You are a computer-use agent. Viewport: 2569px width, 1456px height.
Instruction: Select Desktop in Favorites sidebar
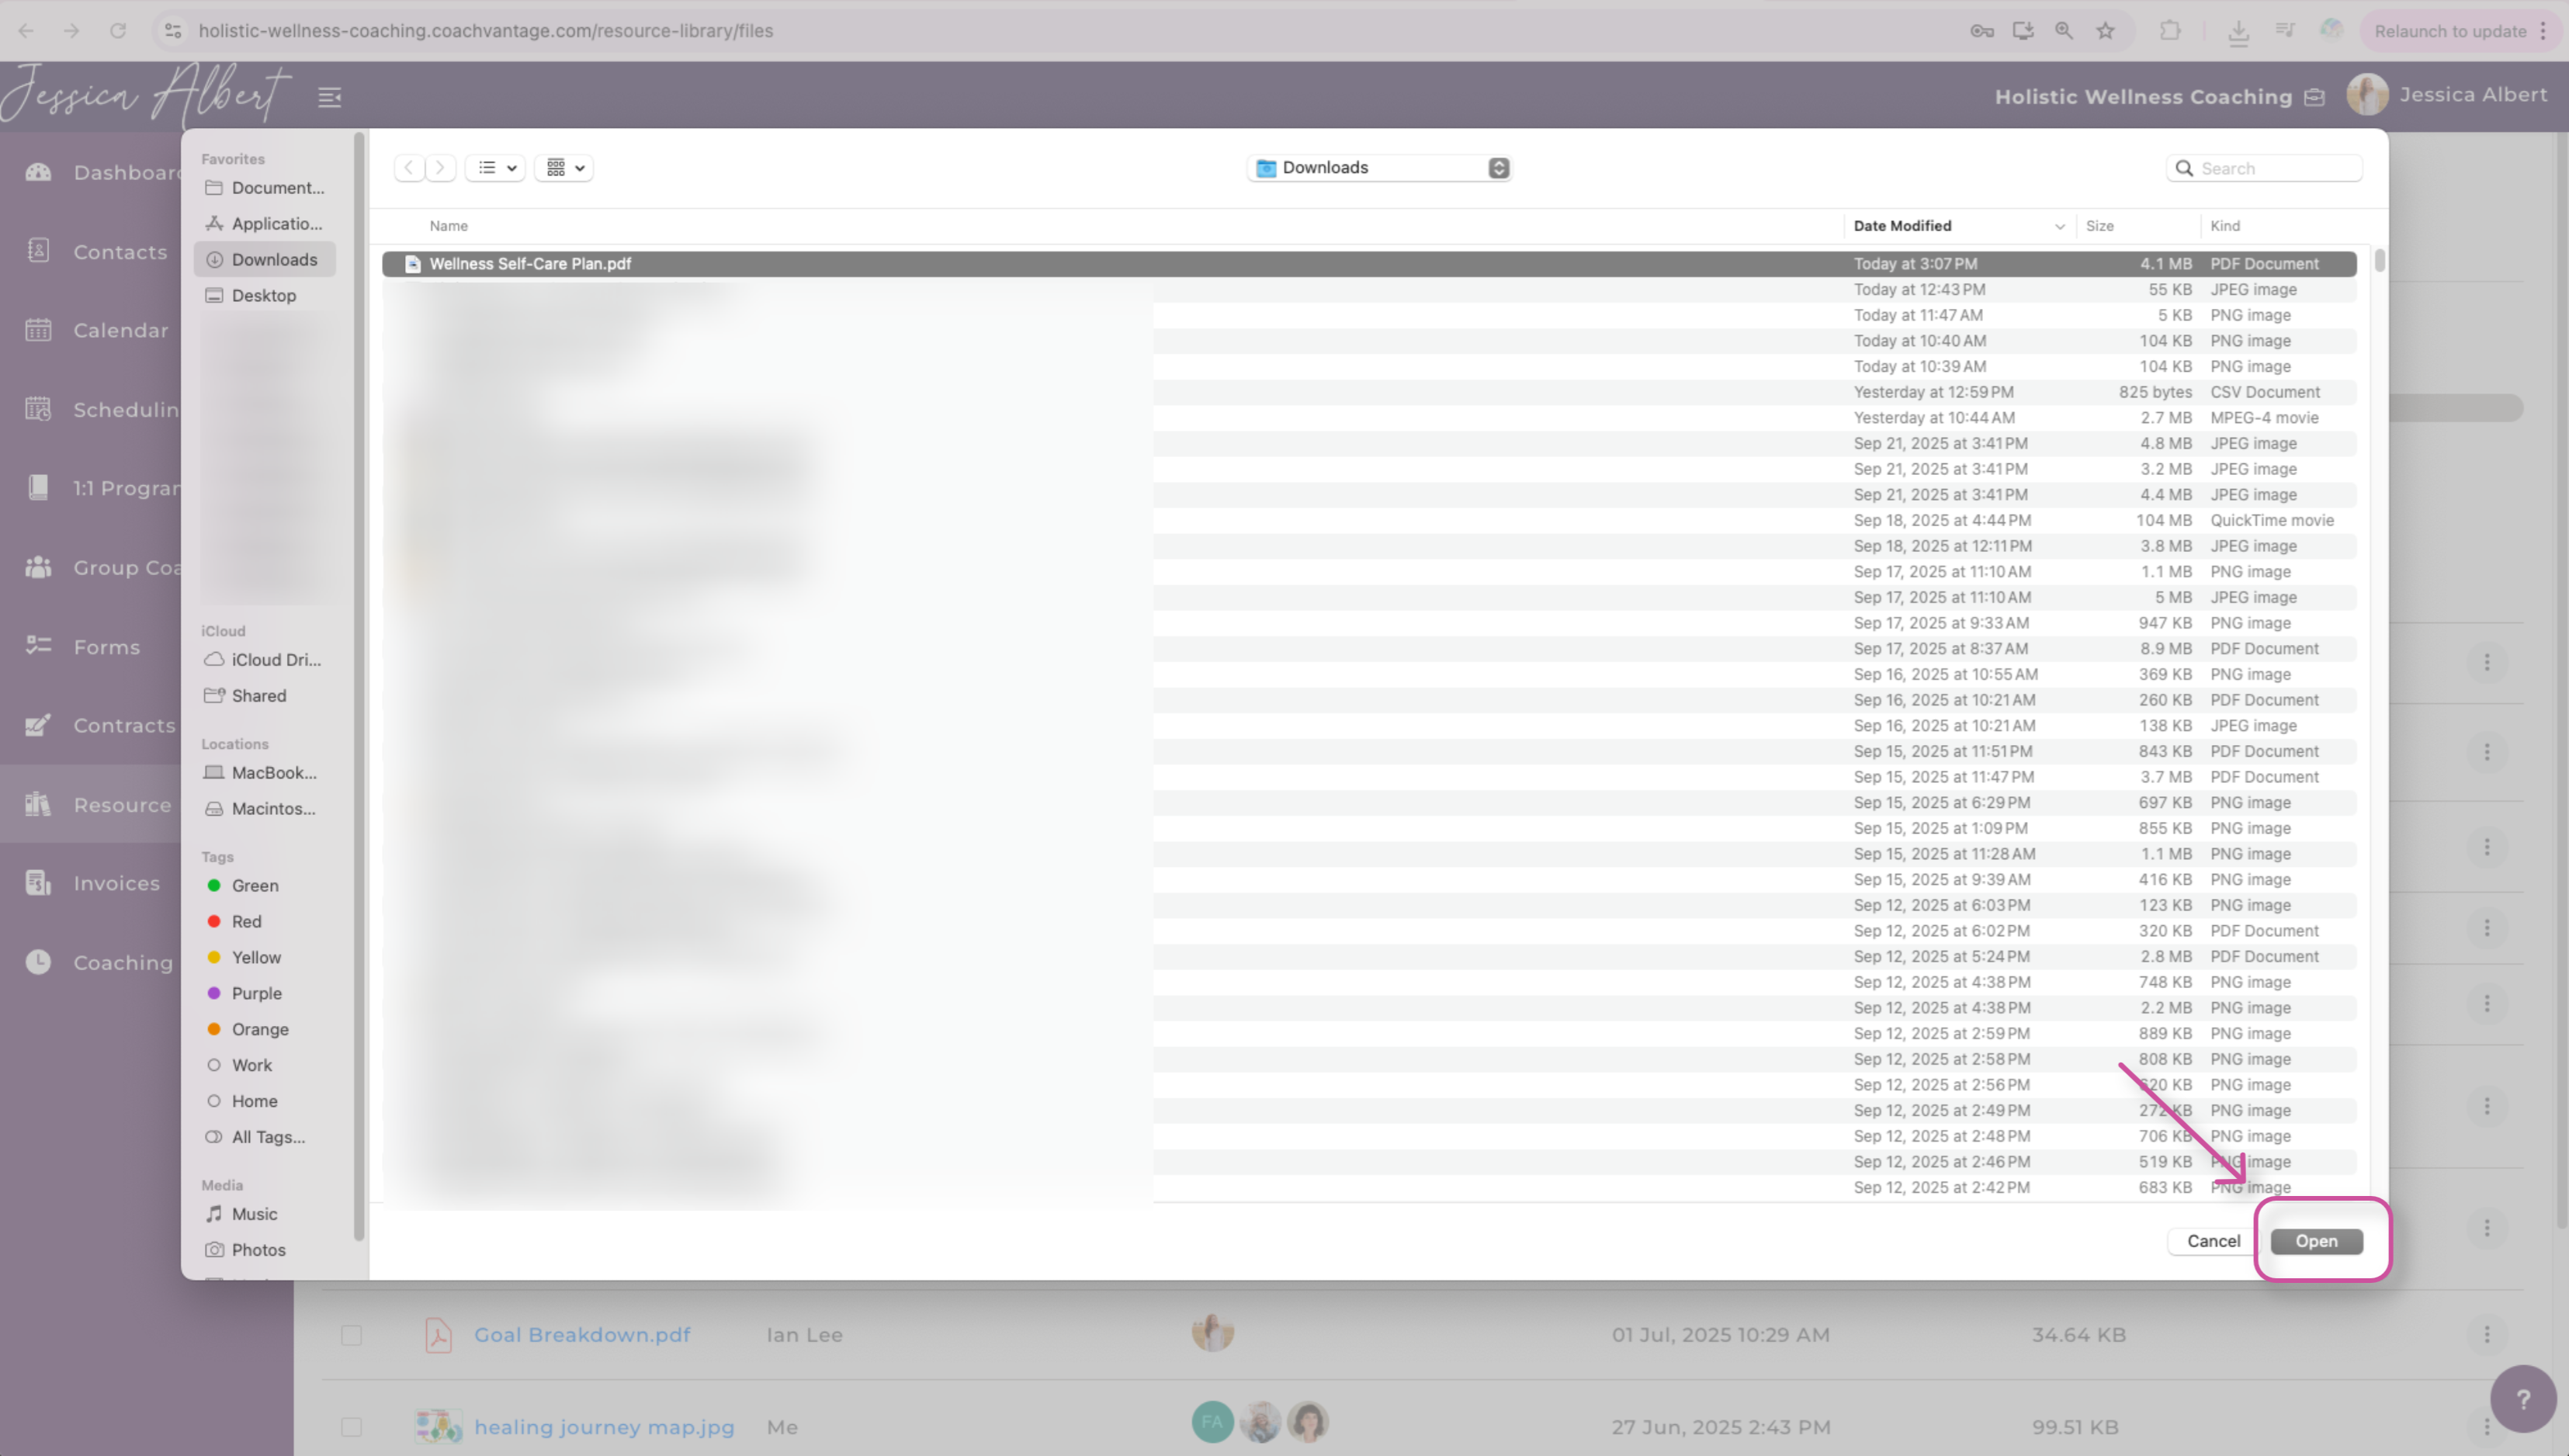point(263,296)
